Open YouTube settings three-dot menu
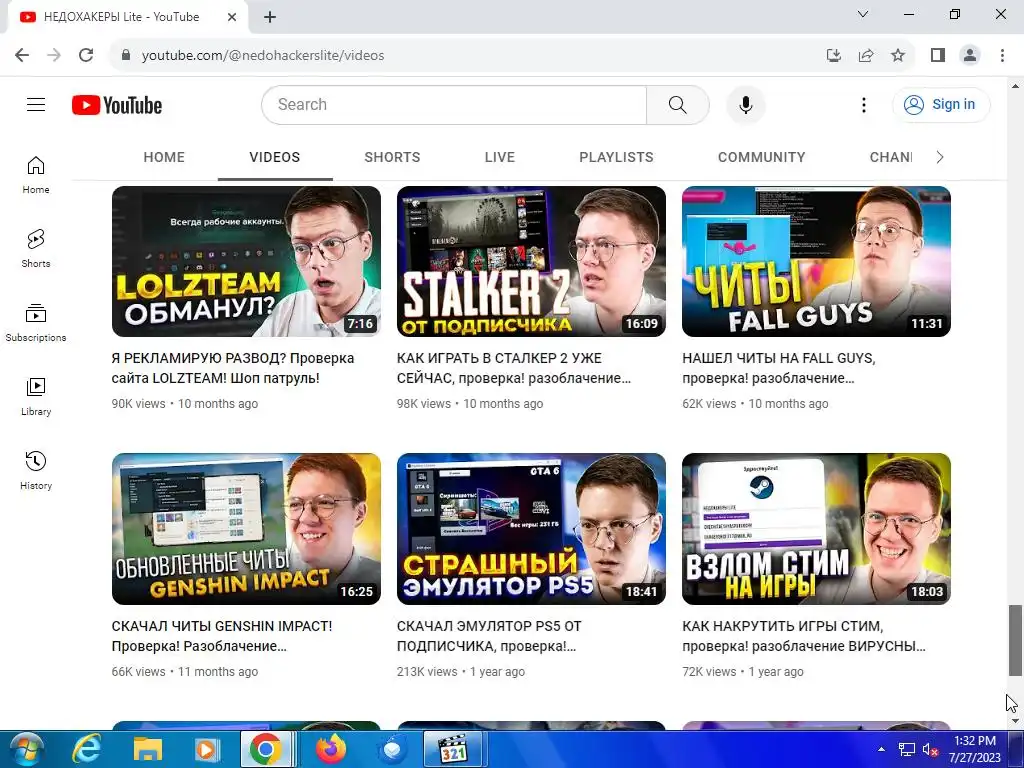This screenshot has height=768, width=1024. (863, 104)
